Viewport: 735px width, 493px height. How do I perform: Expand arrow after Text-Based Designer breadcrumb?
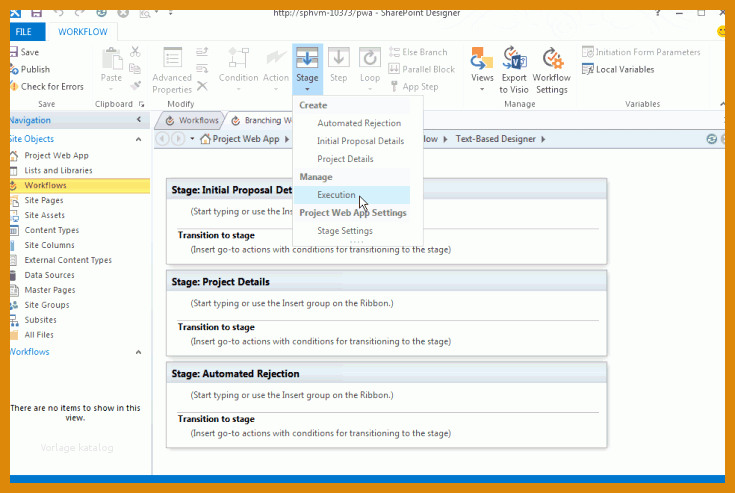543,139
